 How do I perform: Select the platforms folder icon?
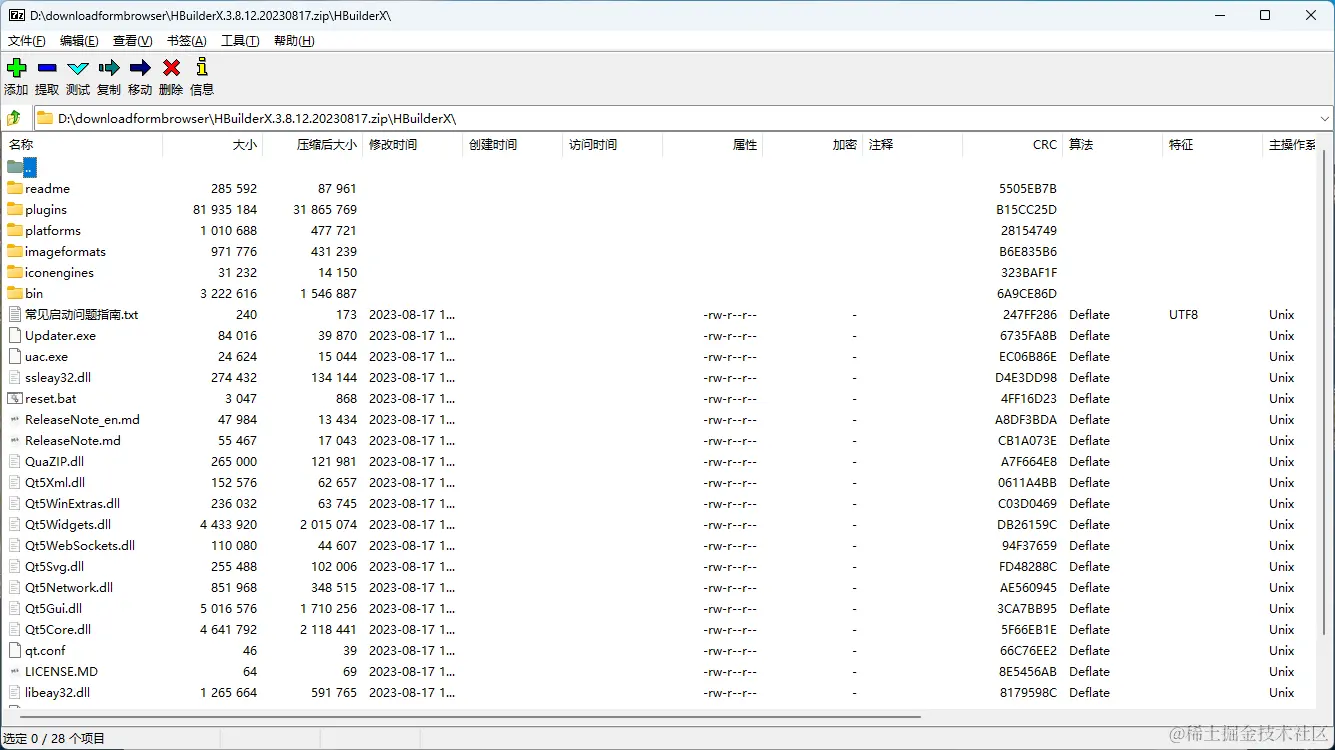[x=15, y=230]
